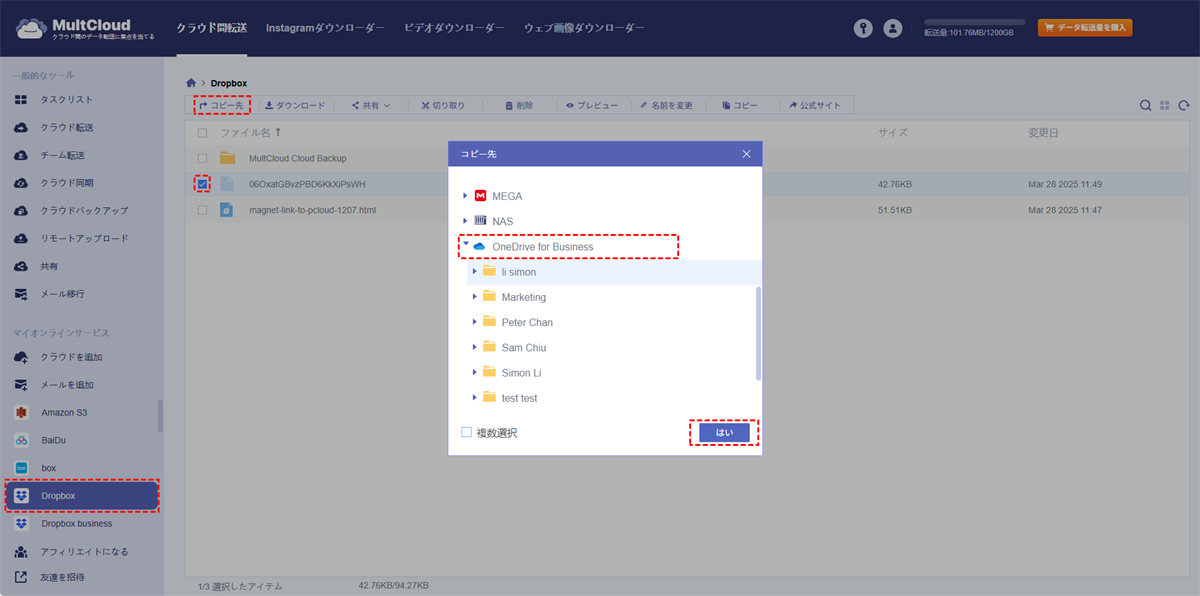The height and width of the screenshot is (596, 1200).
Task: Switch to grid view icon
Action: (x=1165, y=105)
